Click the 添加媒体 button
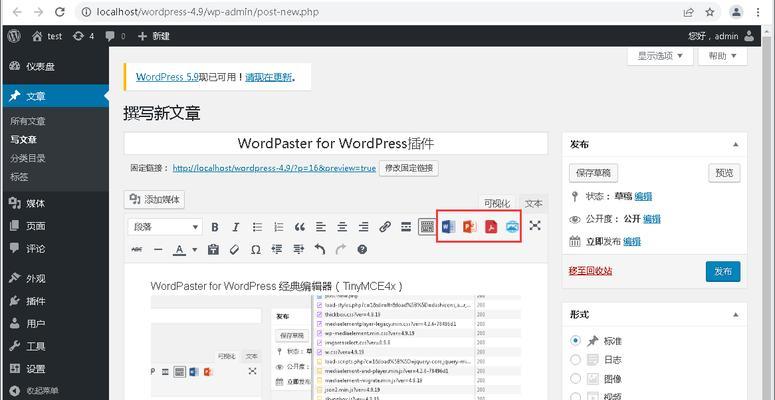775x400 pixels. pyautogui.click(x=154, y=200)
